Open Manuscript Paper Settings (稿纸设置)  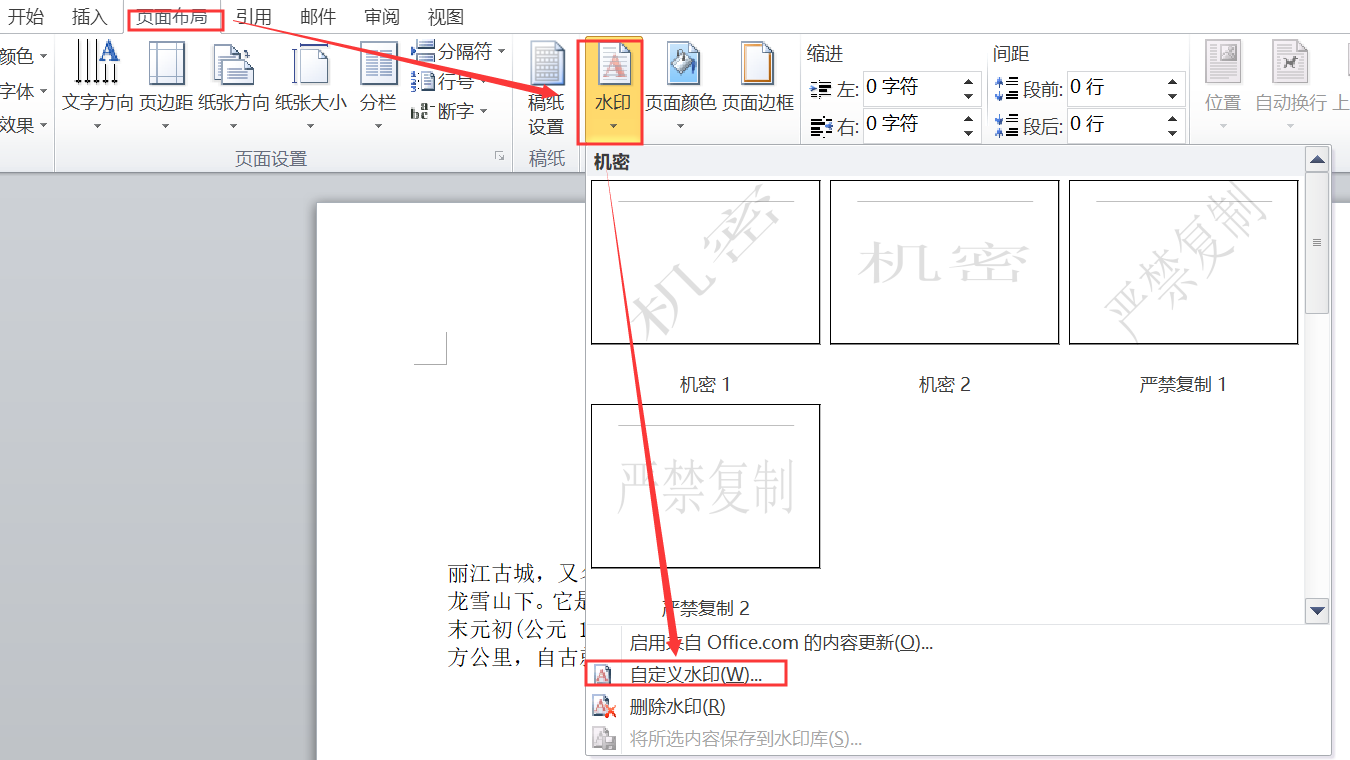pos(546,88)
